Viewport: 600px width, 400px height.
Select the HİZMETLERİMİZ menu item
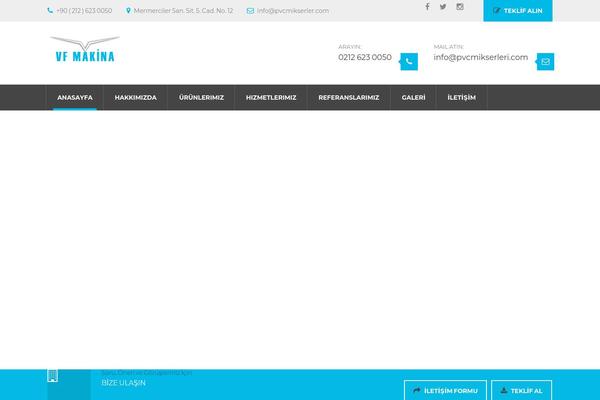[271, 98]
